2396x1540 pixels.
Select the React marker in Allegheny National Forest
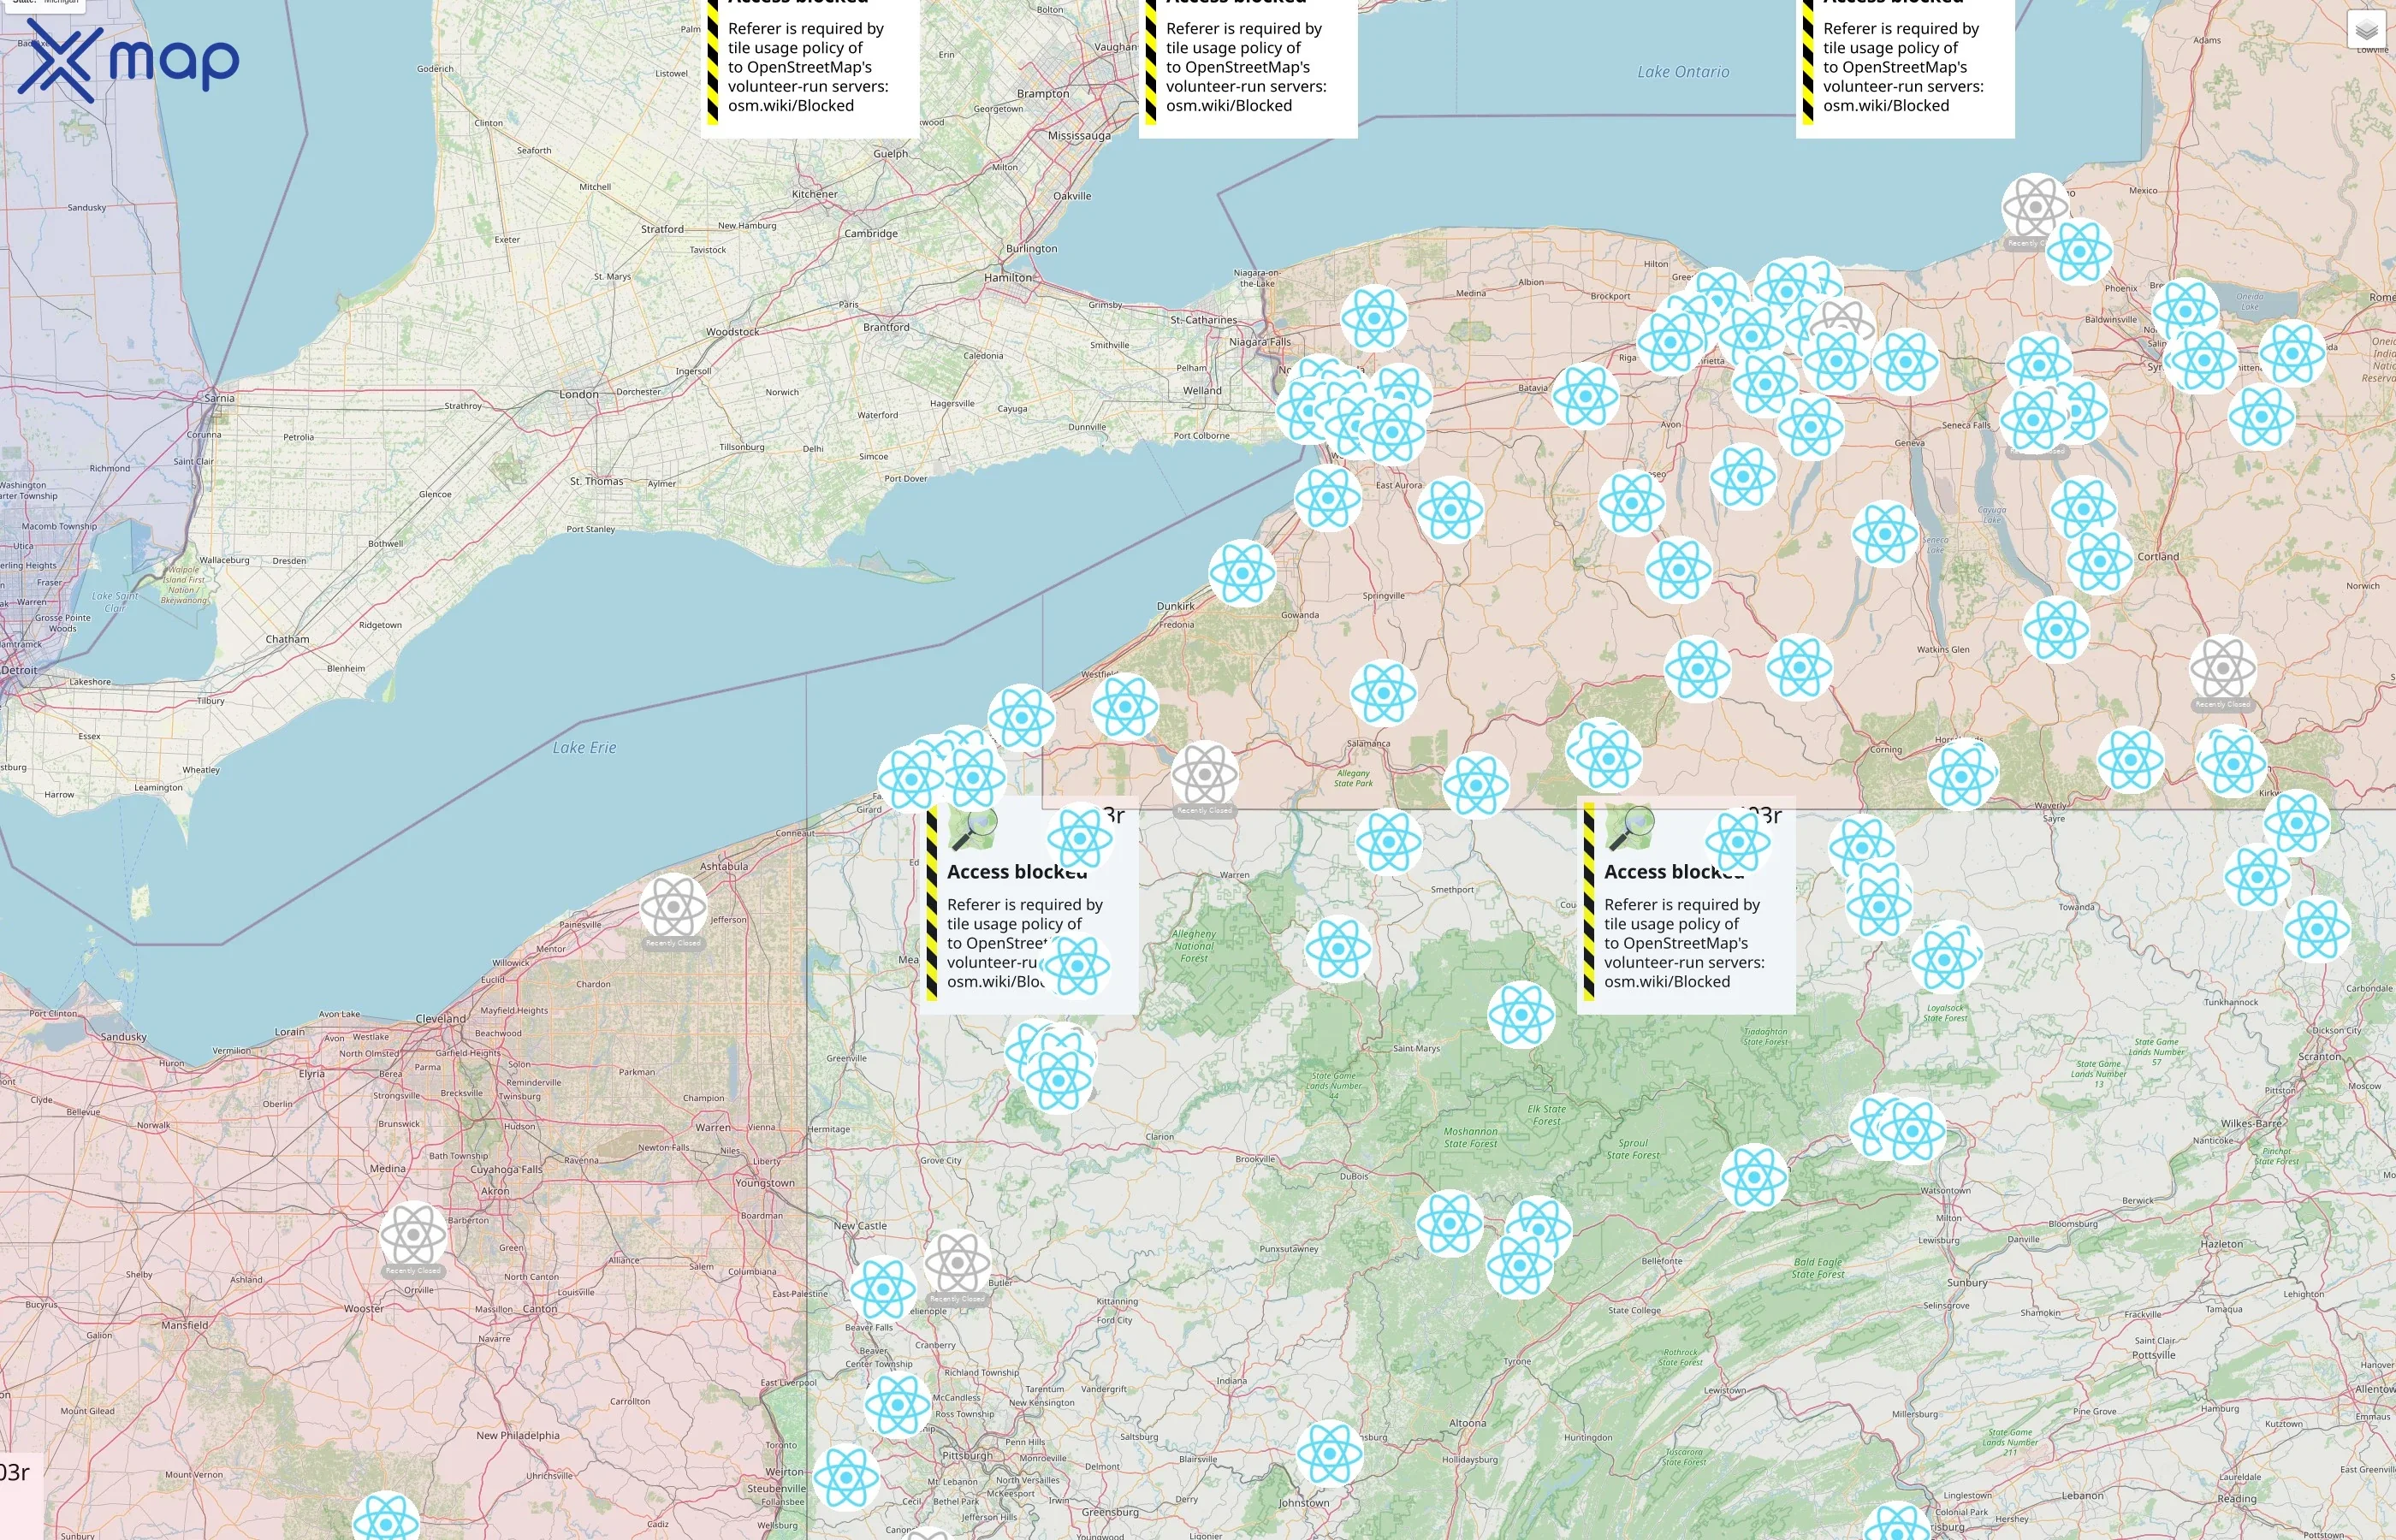[x=1339, y=948]
